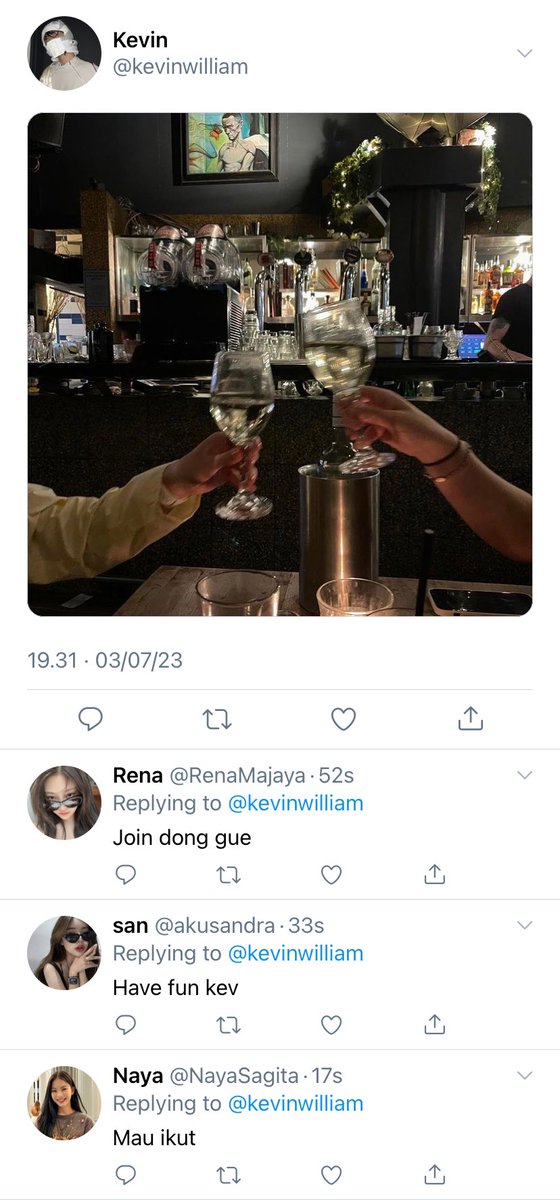
Task: Open the wine glasses photo
Action: click(280, 364)
